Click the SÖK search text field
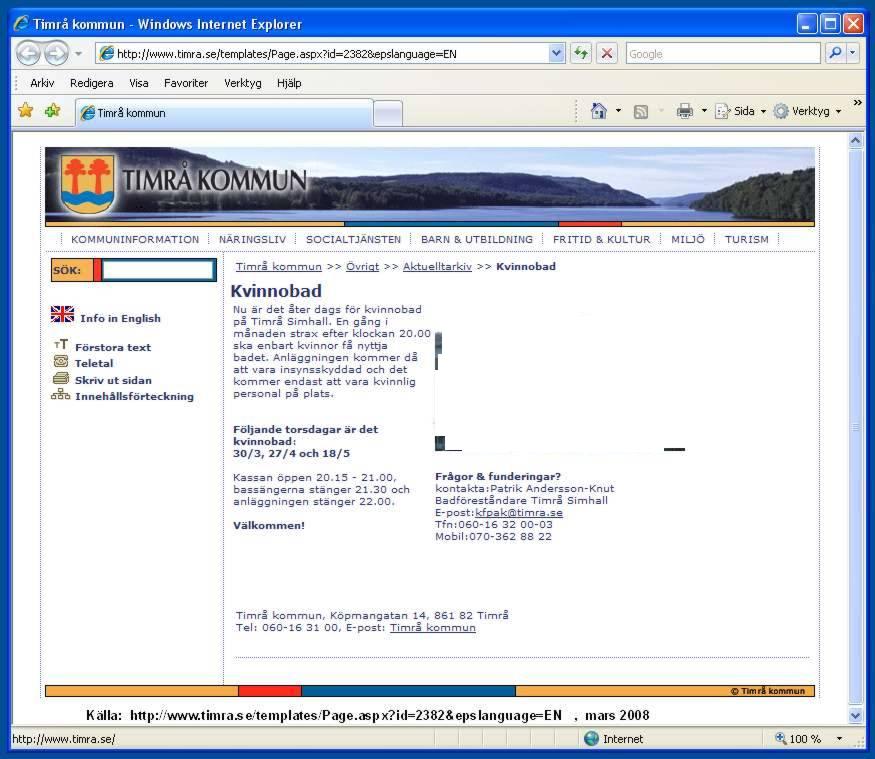 click(x=158, y=270)
